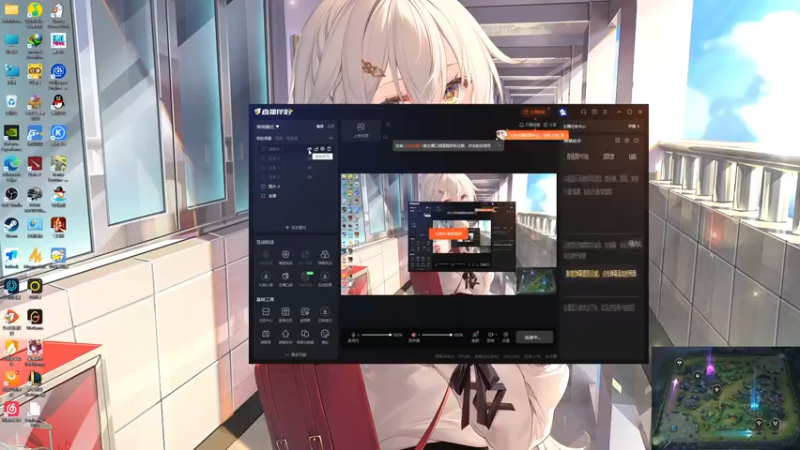
Task: Open the 详情 link in the task center header
Action: 634,126
